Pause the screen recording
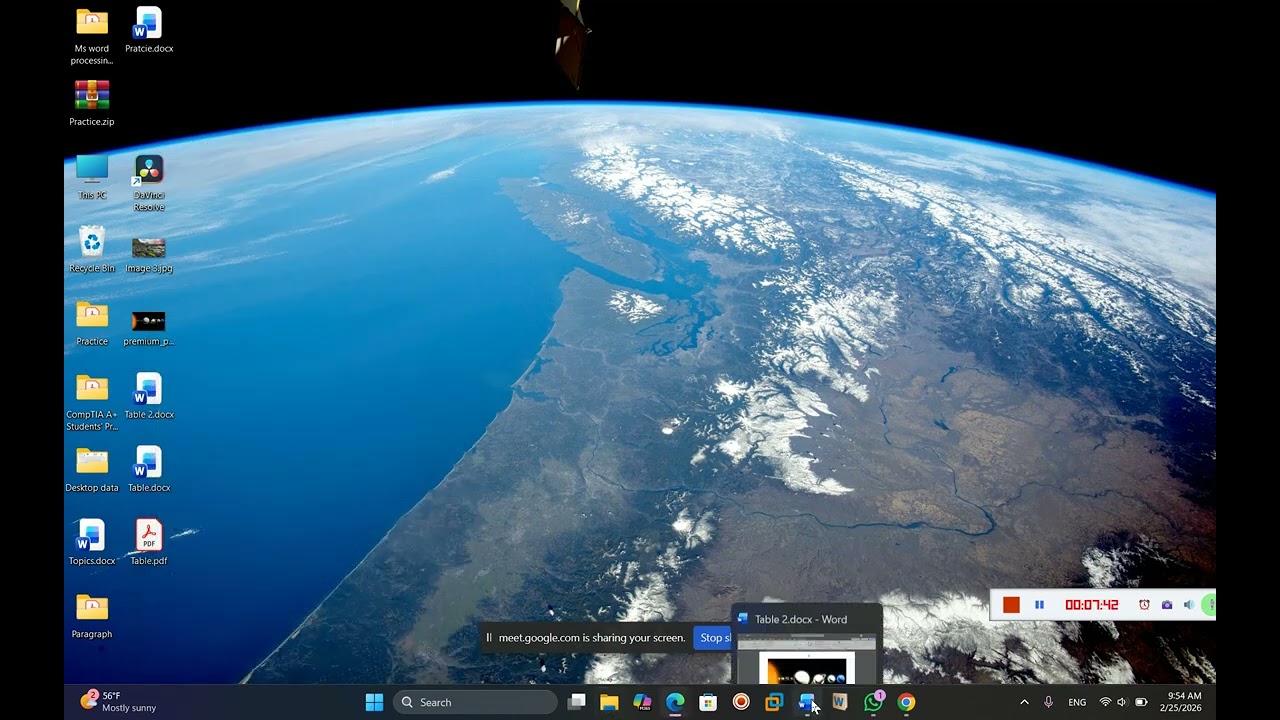This screenshot has height=720, width=1280. click(1039, 605)
